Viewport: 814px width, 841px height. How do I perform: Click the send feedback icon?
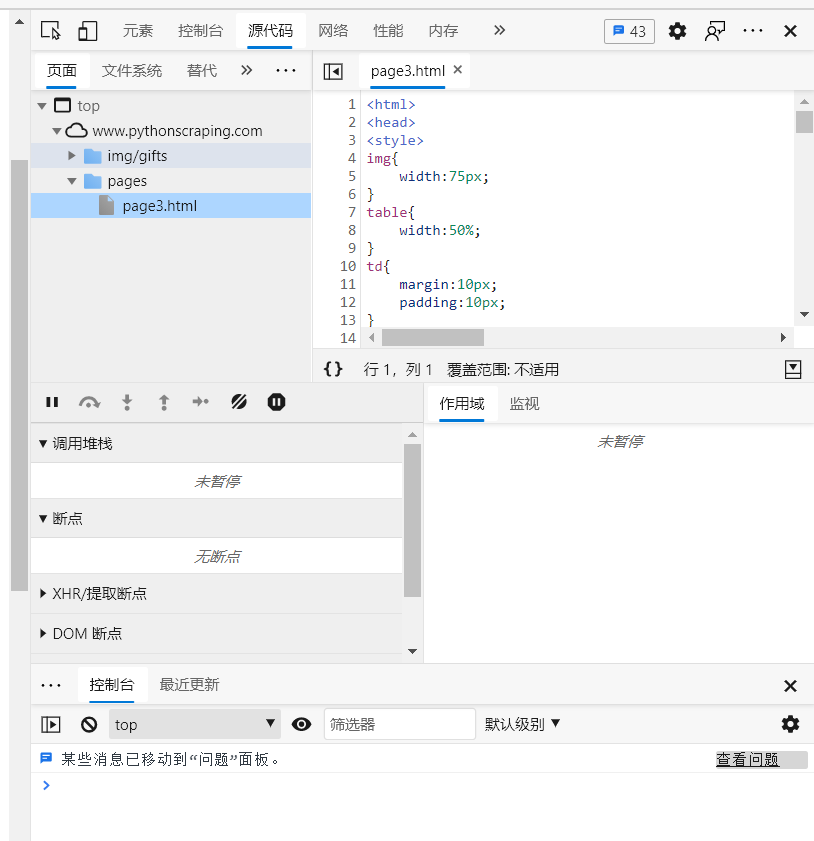point(715,31)
